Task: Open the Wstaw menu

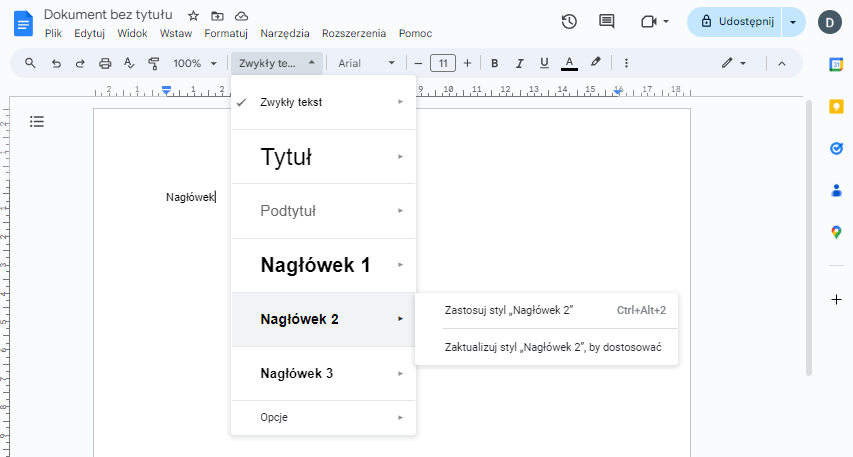Action: click(176, 33)
